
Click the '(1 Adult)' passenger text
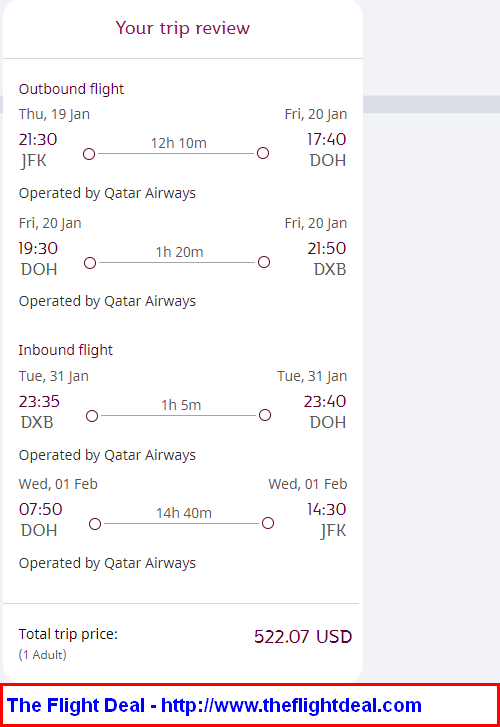pos(43,655)
